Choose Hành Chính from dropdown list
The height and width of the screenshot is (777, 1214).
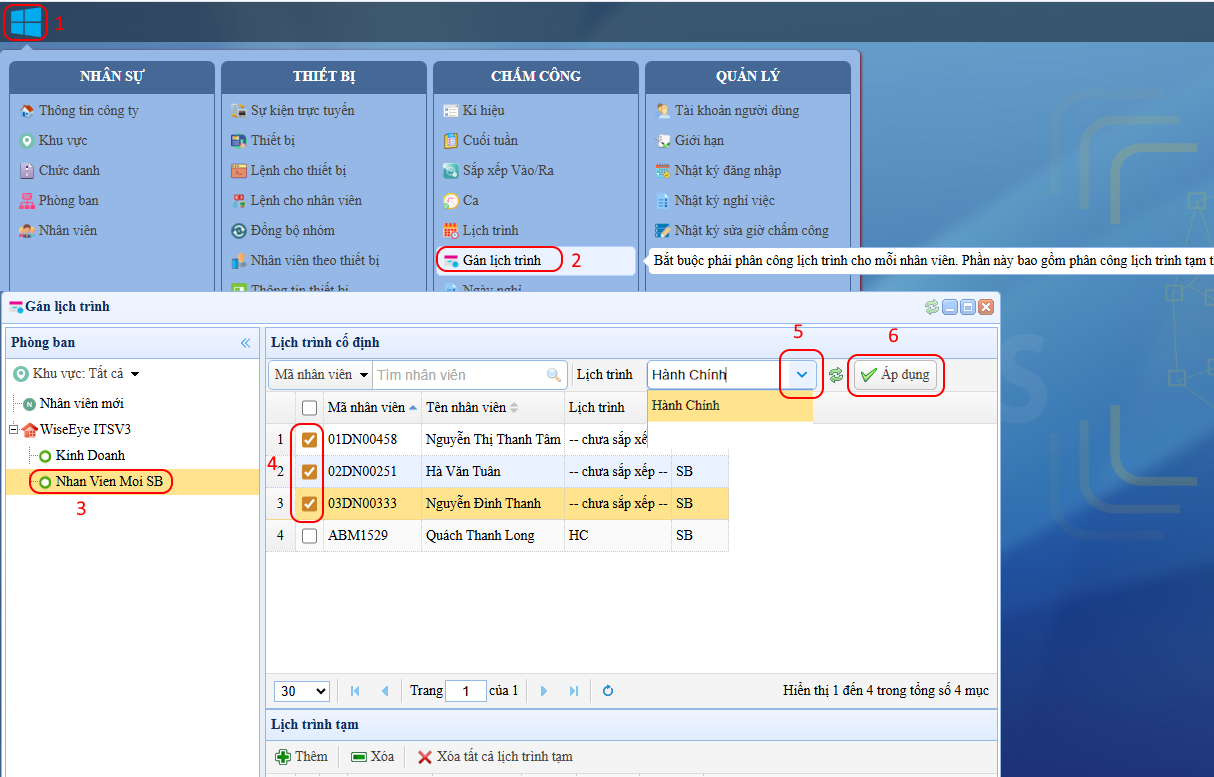(x=730, y=405)
